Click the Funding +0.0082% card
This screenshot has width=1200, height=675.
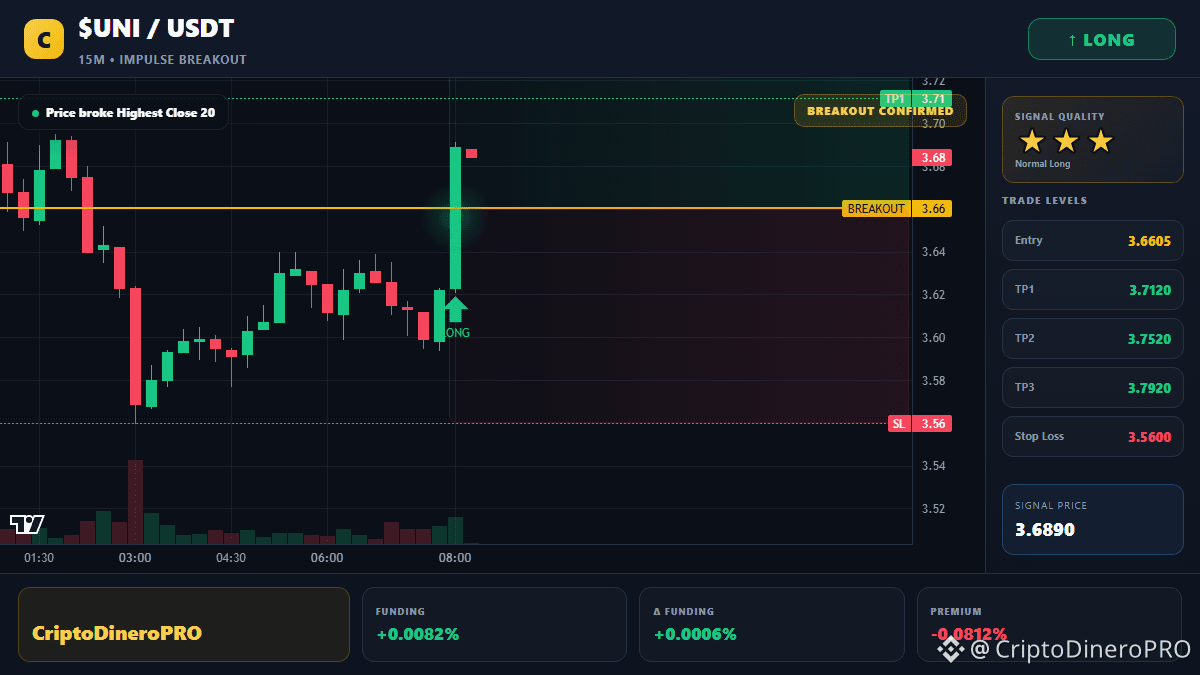[x=494, y=624]
